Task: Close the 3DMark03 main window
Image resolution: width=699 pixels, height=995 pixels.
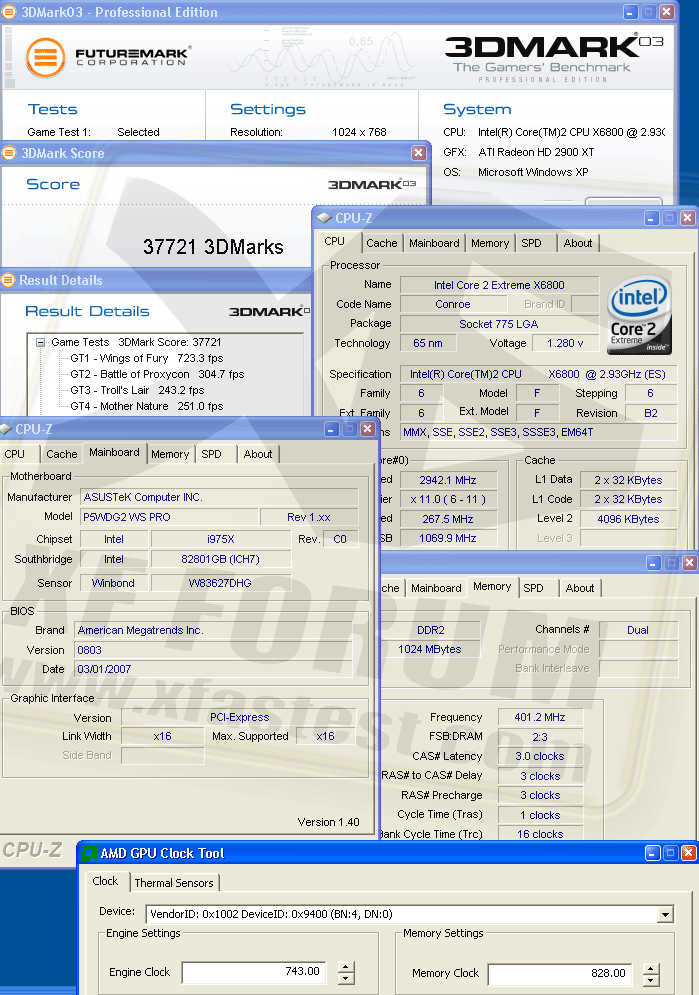Action: pyautogui.click(x=667, y=11)
